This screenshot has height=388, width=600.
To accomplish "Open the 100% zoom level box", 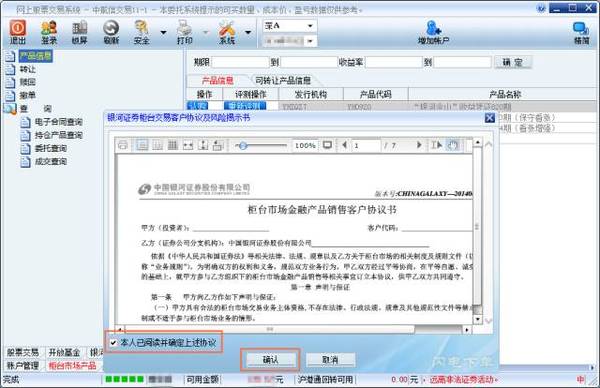I will [x=305, y=146].
